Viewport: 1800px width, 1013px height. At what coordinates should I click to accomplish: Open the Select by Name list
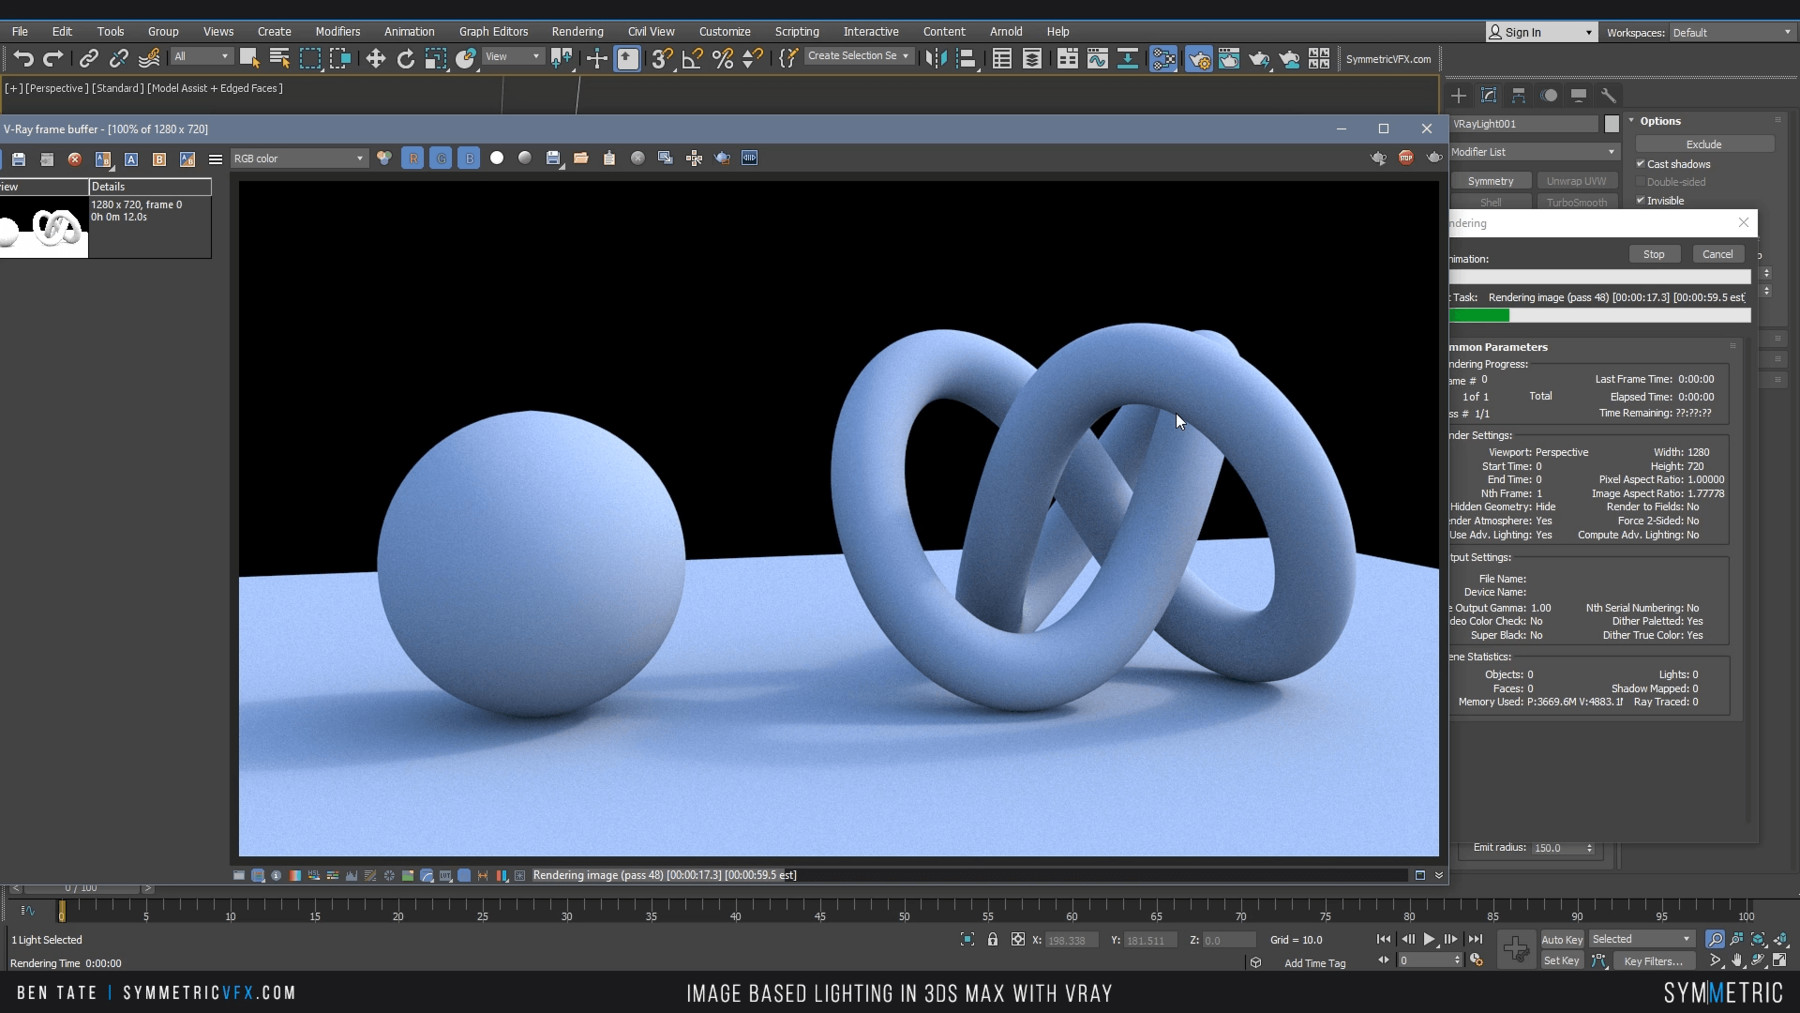pyautogui.click(x=279, y=58)
